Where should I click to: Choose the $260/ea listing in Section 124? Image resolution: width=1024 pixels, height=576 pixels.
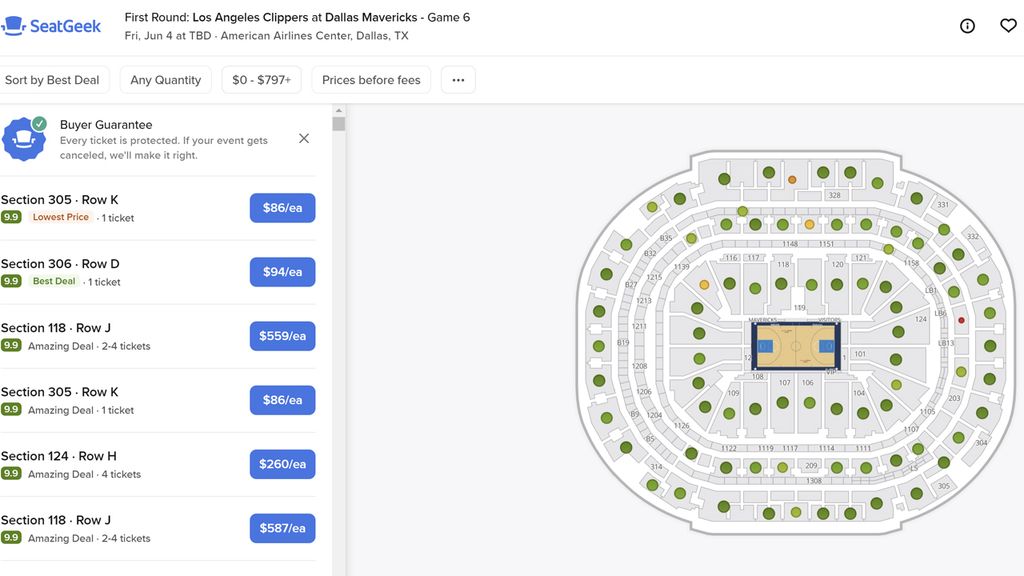(x=282, y=463)
